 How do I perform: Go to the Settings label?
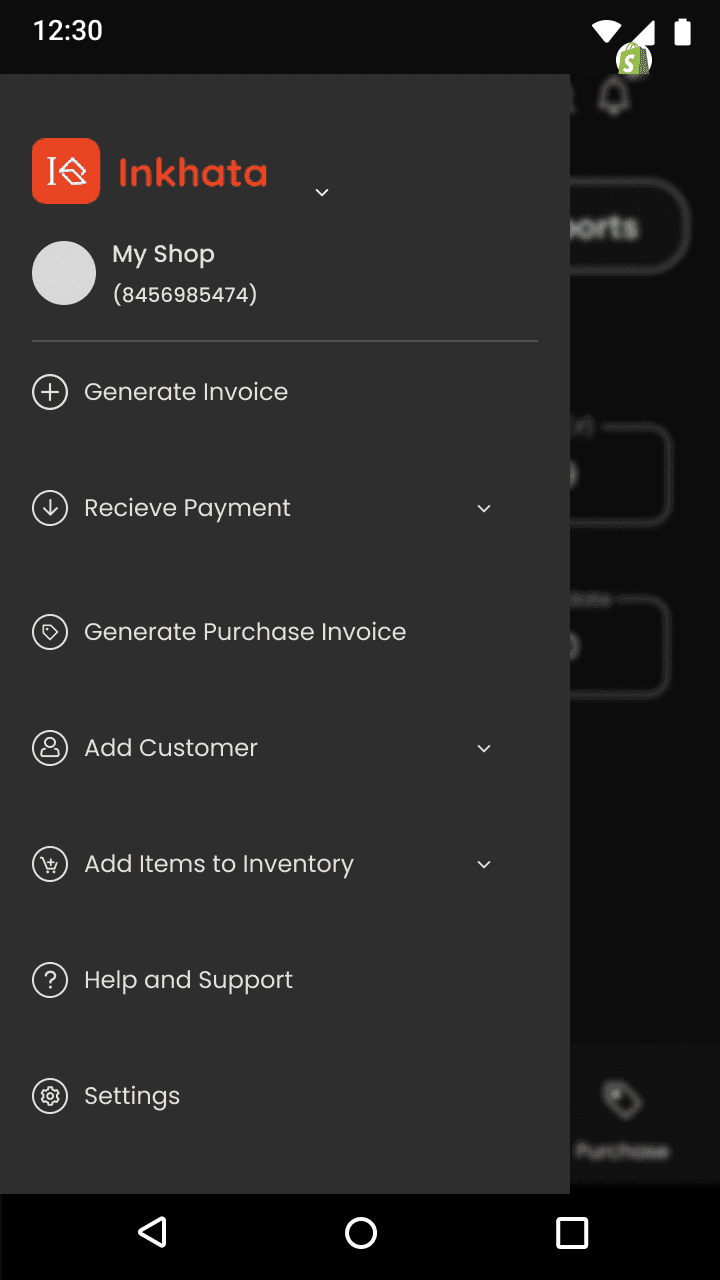[132, 1096]
